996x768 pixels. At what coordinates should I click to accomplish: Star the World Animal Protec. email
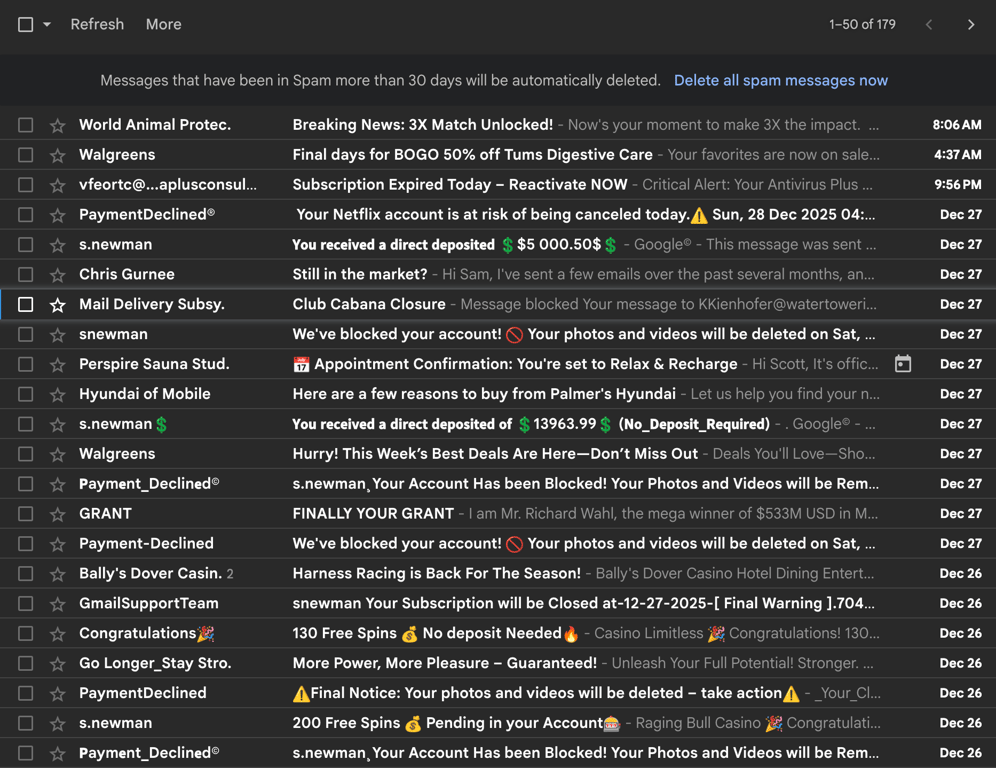58,125
